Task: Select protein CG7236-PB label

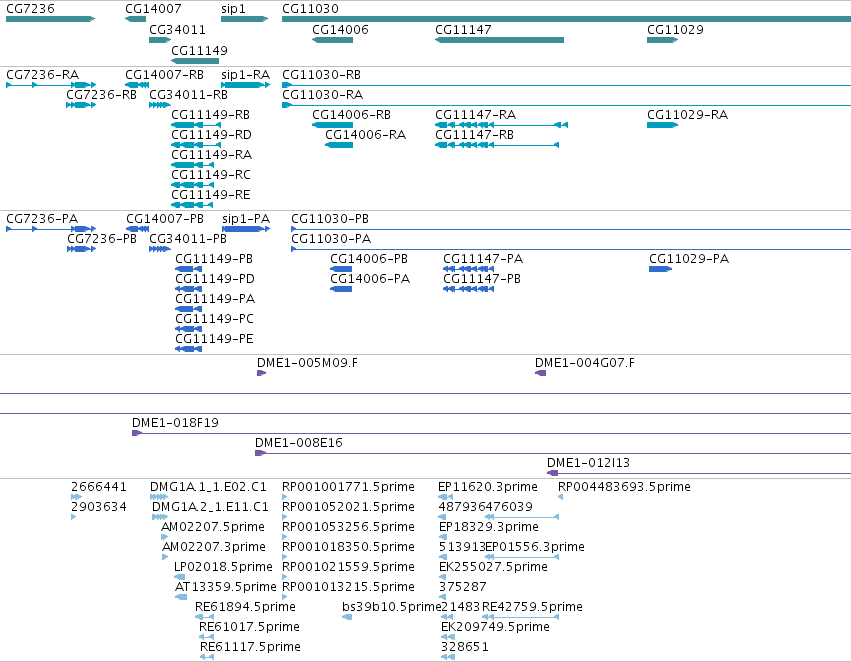Action: pyautogui.click(x=101, y=239)
